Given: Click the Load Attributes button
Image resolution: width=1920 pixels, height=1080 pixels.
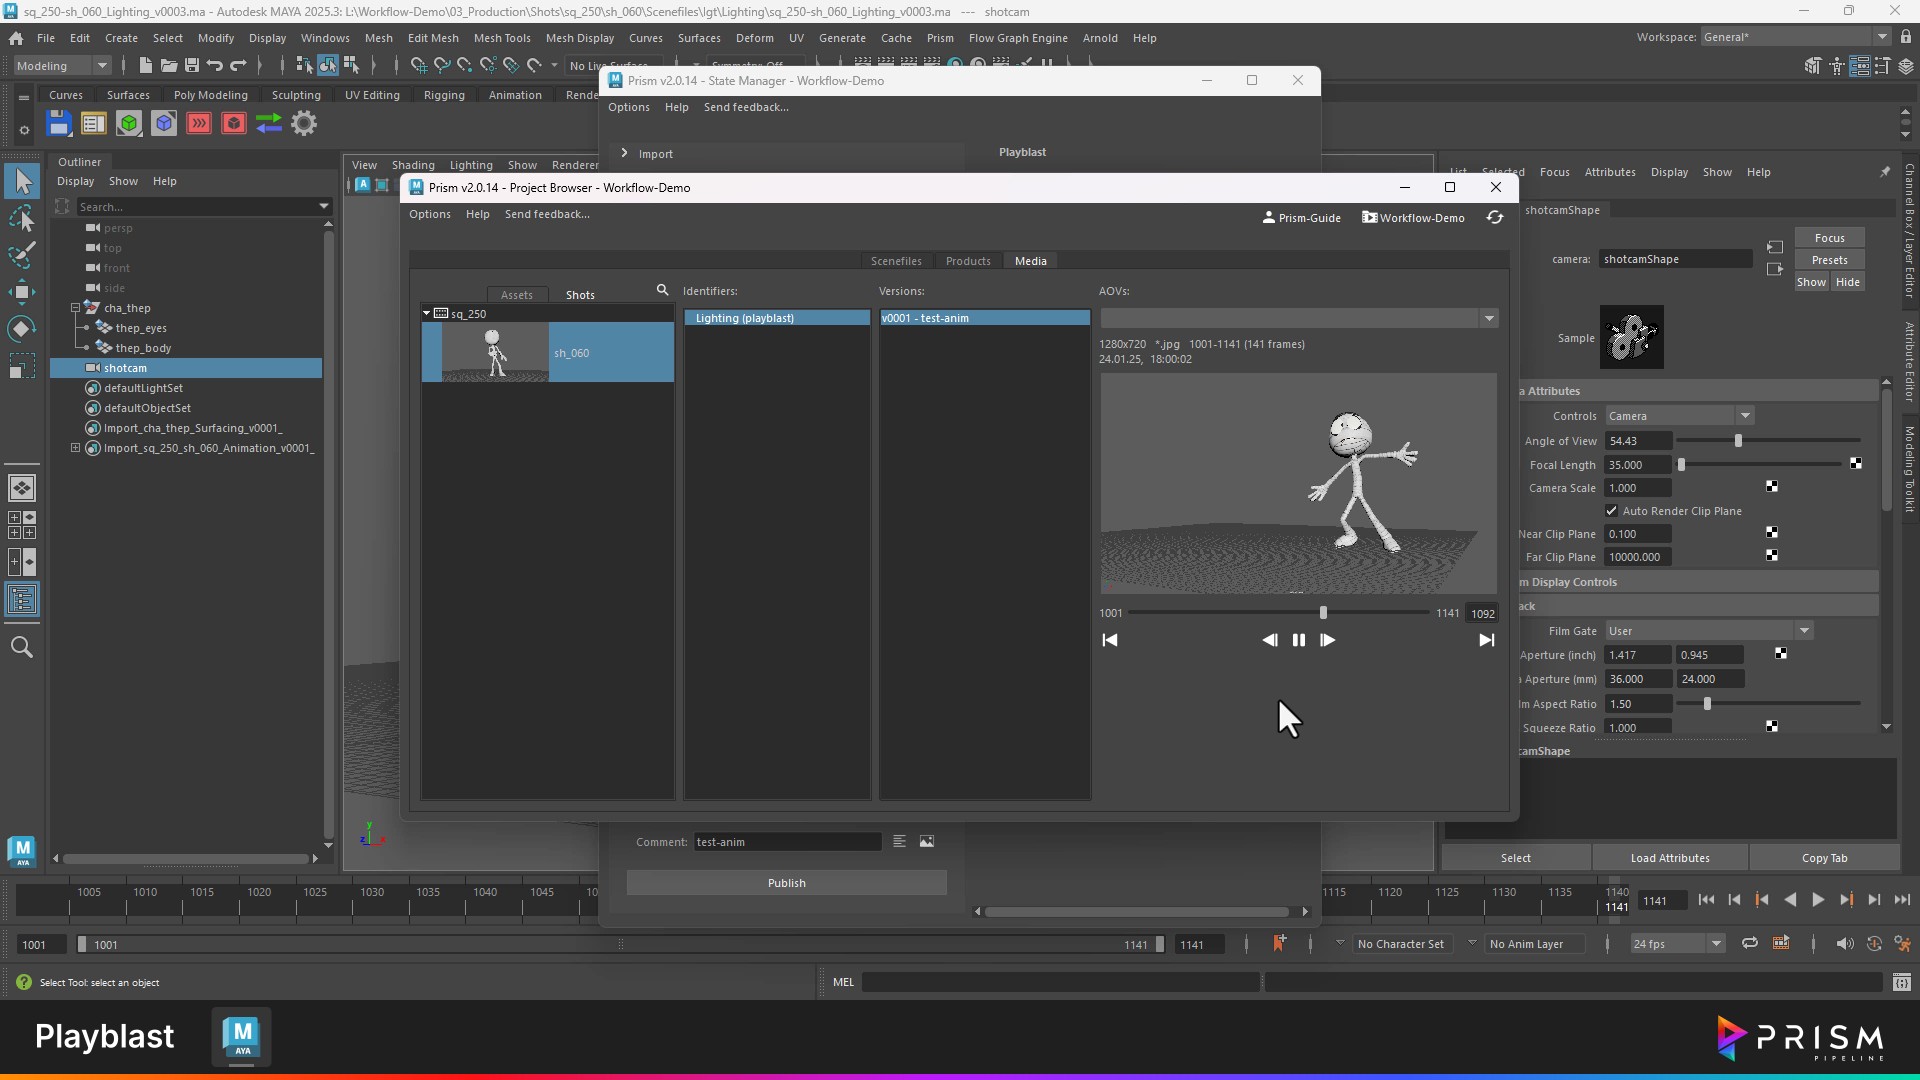Looking at the screenshot, I should click(x=1670, y=858).
